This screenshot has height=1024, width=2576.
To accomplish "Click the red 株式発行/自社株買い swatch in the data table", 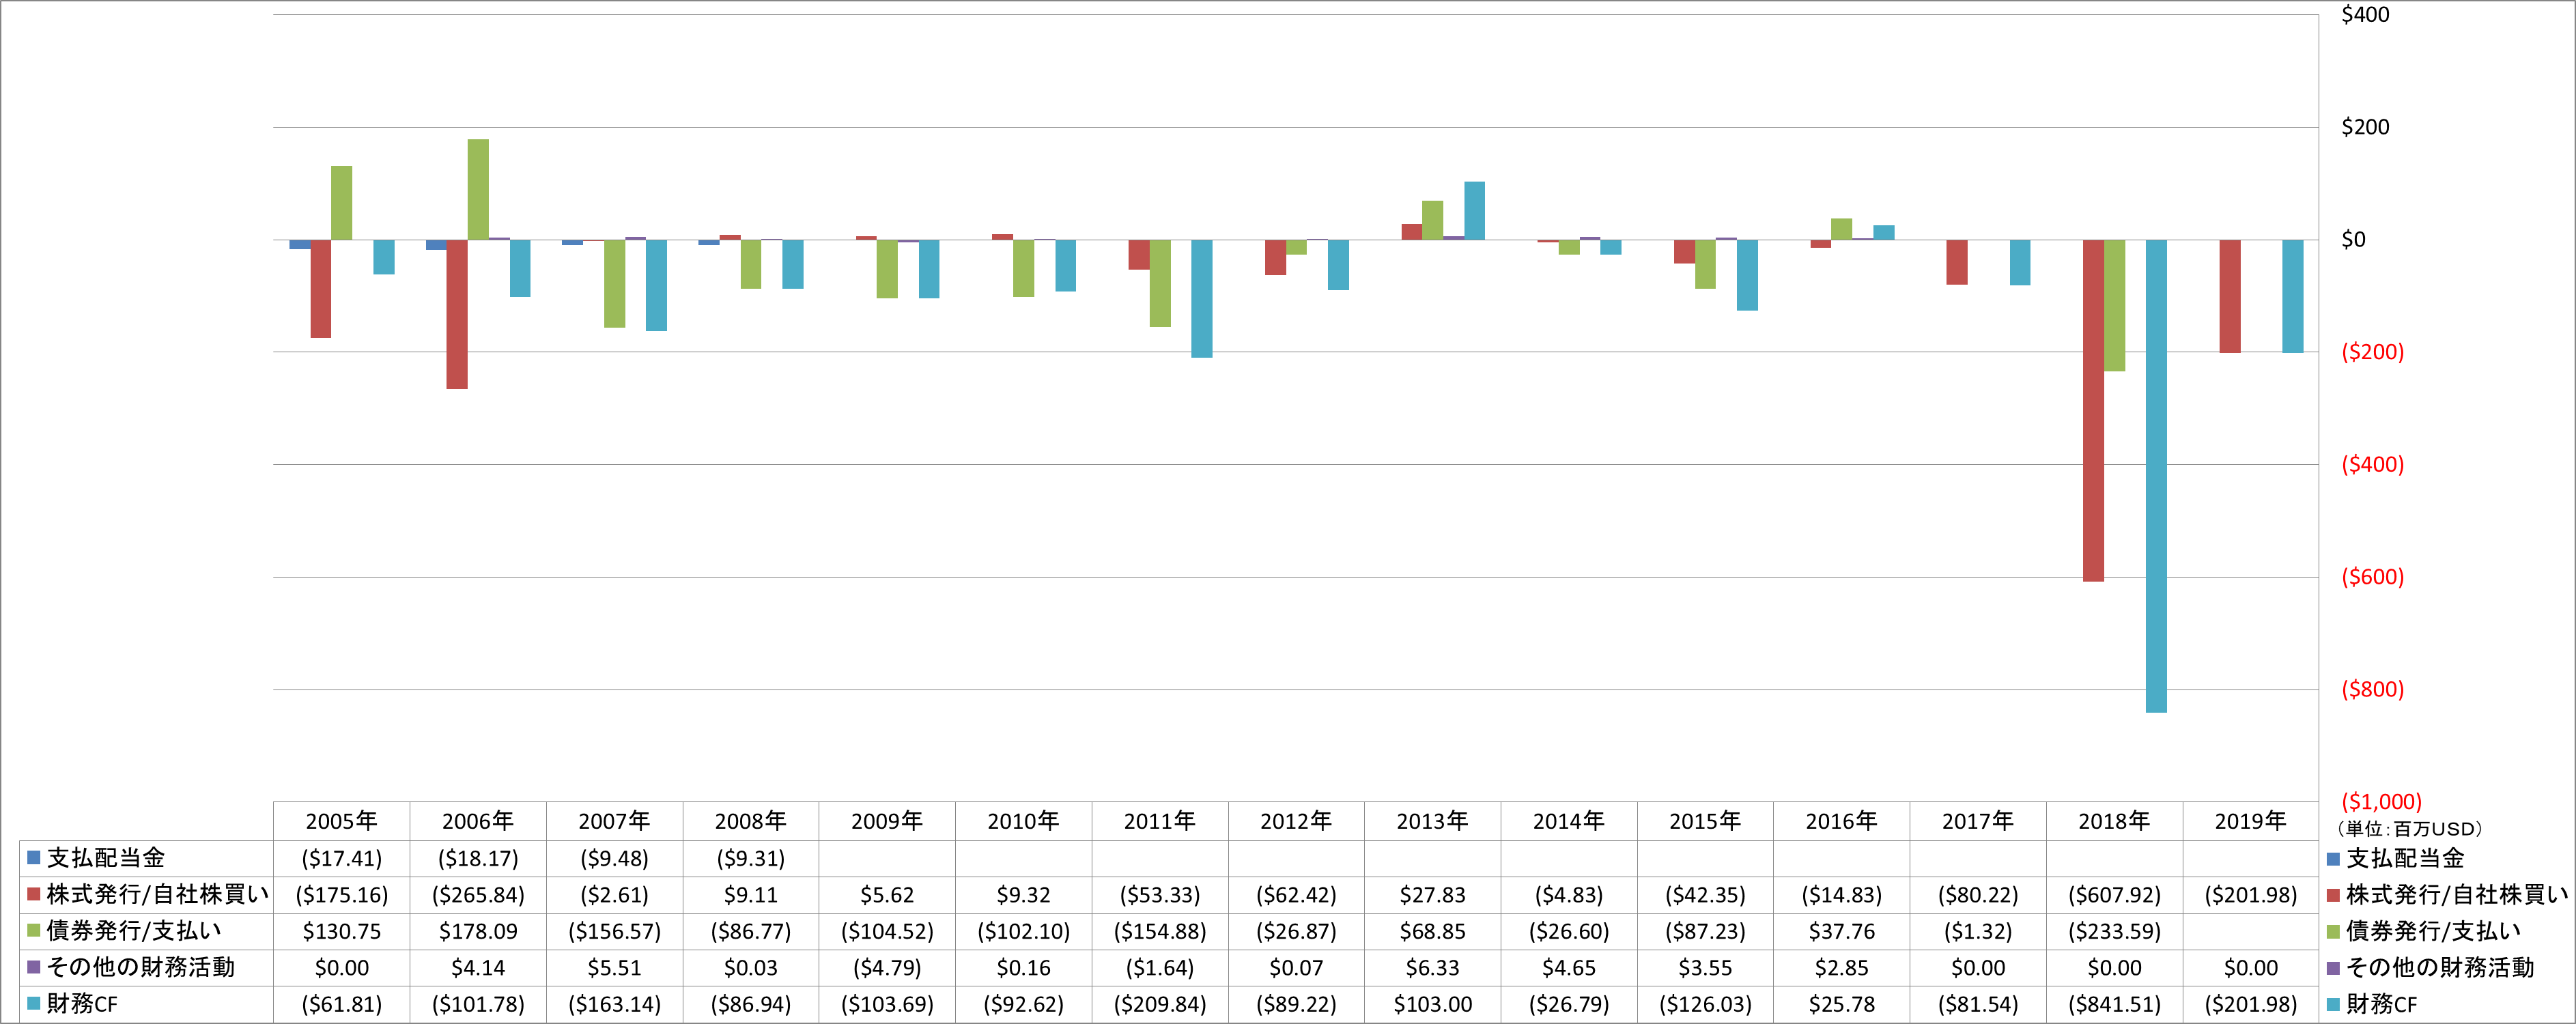I will [33, 895].
